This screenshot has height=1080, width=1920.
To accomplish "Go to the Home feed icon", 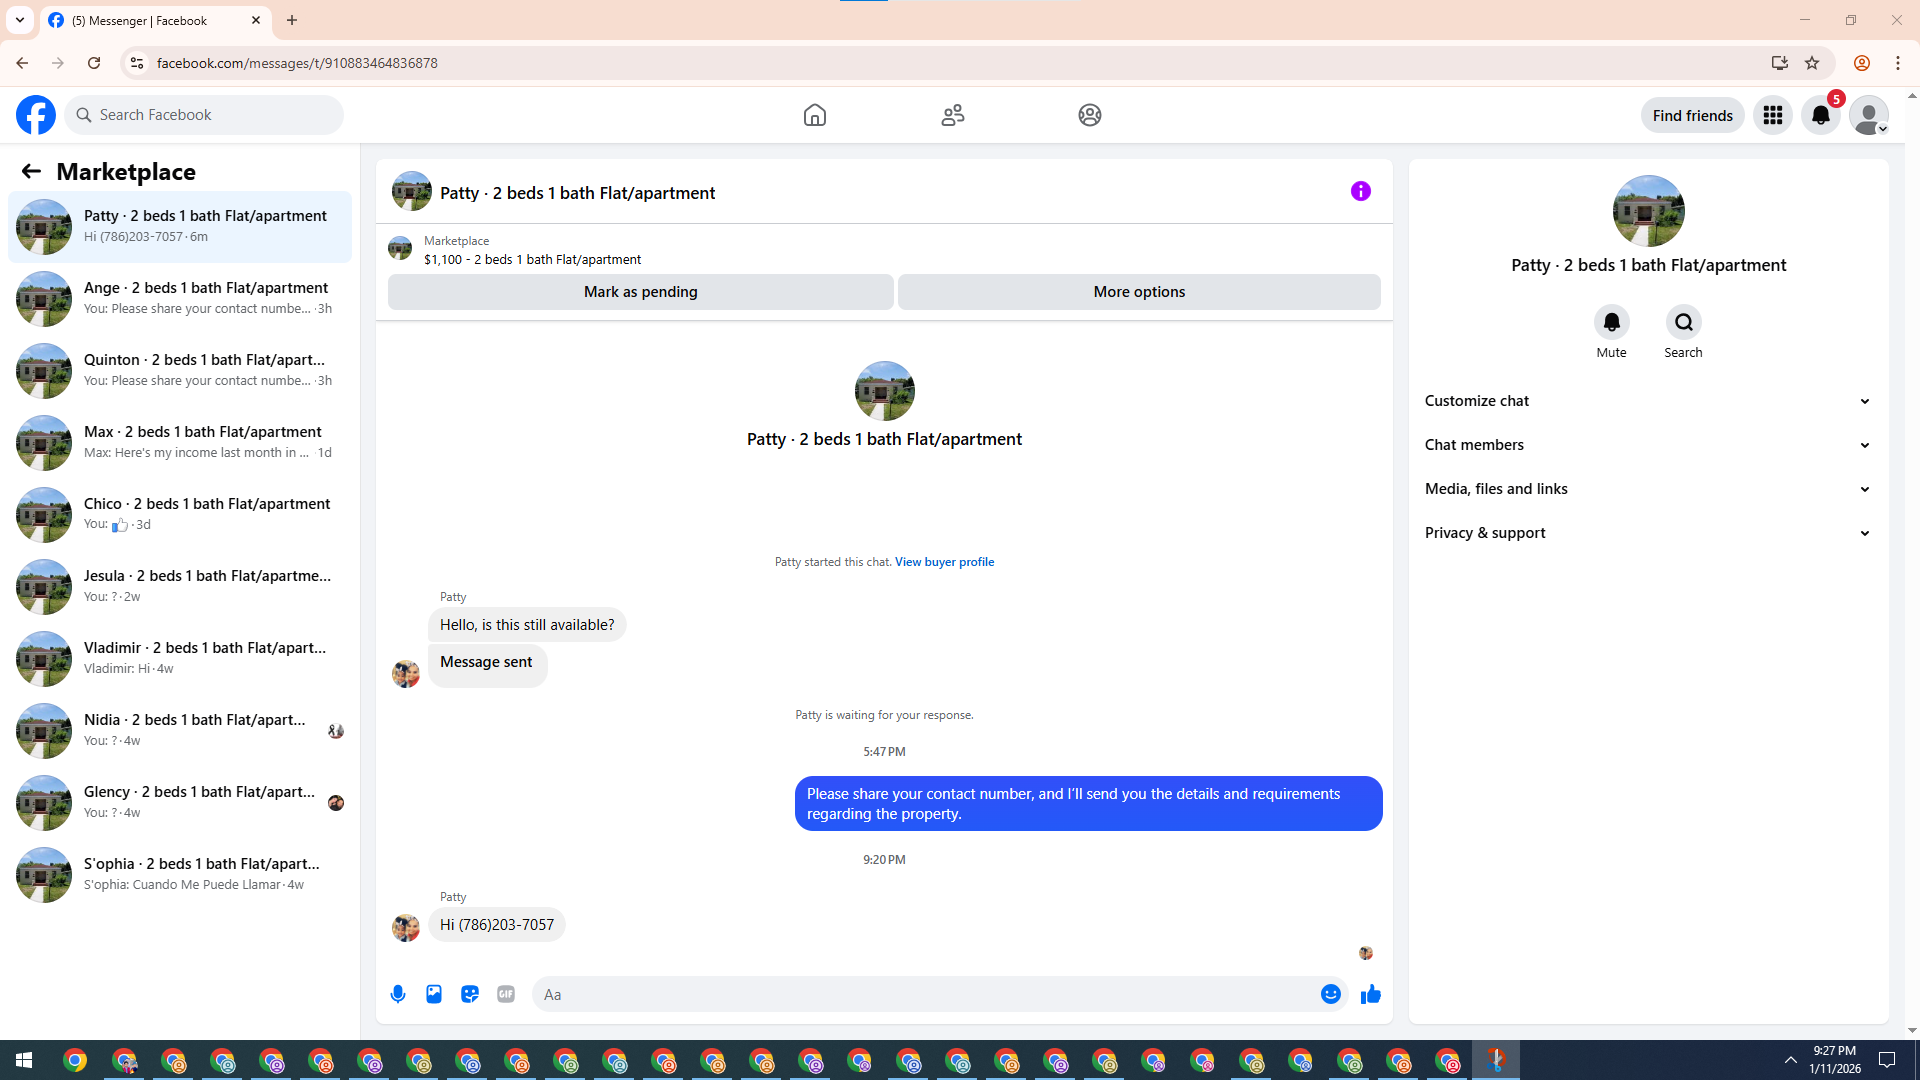I will 815,115.
